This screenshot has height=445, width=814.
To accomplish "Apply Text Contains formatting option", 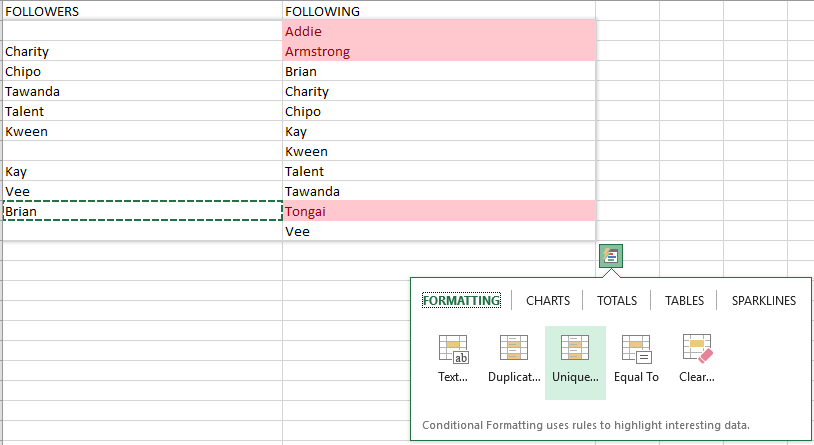I will (453, 357).
